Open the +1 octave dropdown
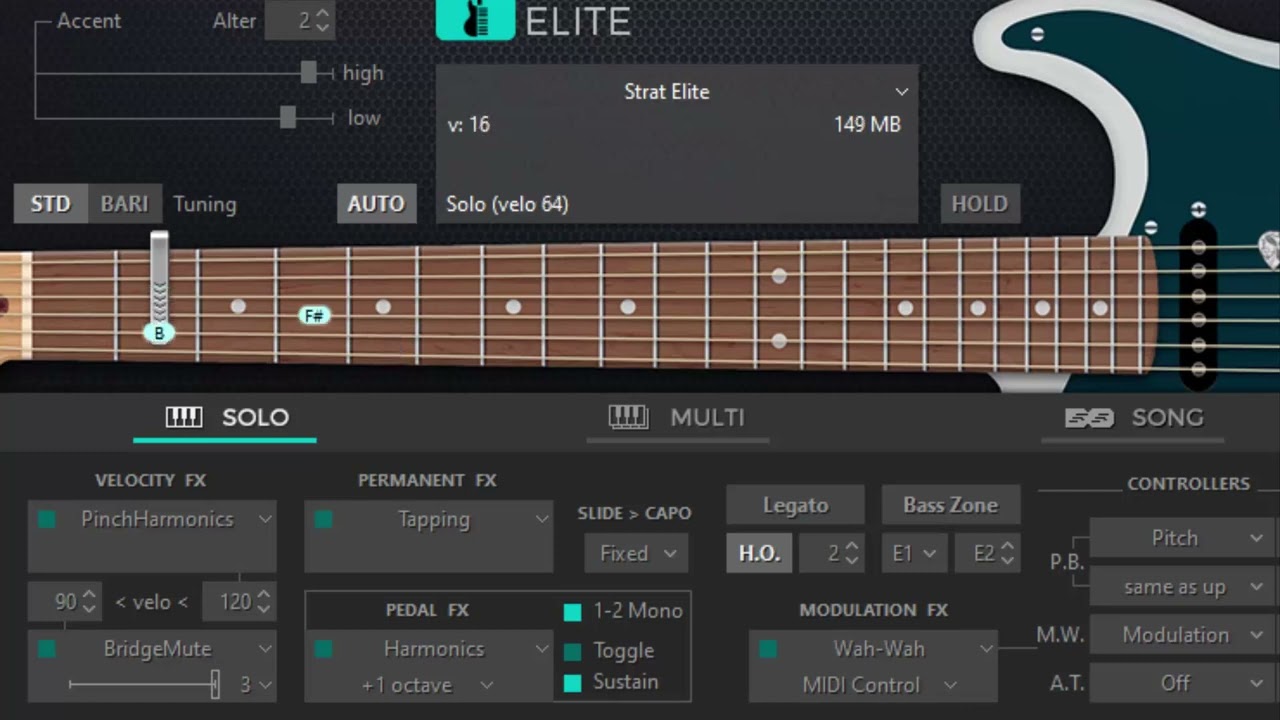Image resolution: width=1280 pixels, height=720 pixels. [x=428, y=686]
